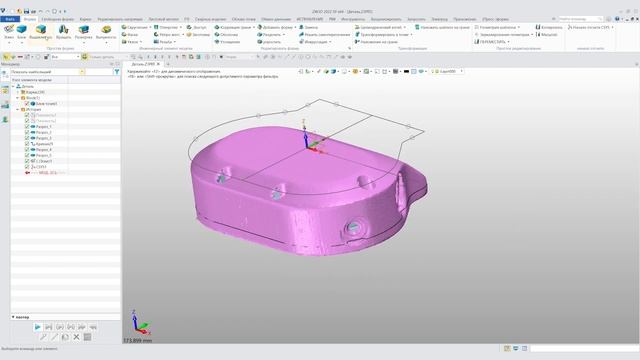This screenshot has height=360, width=640.
Task: Click the wrench icon in replay tools
Action: (x=43, y=337)
